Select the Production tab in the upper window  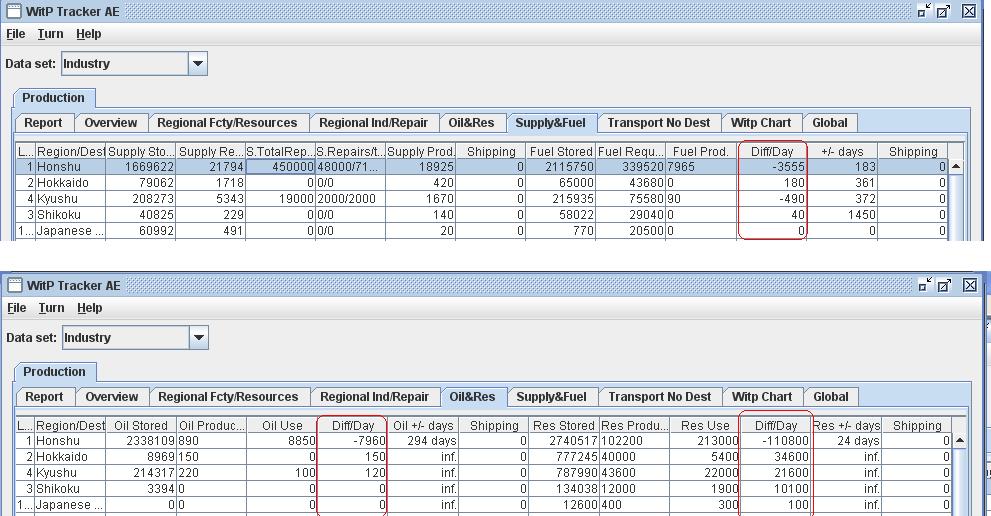click(53, 98)
